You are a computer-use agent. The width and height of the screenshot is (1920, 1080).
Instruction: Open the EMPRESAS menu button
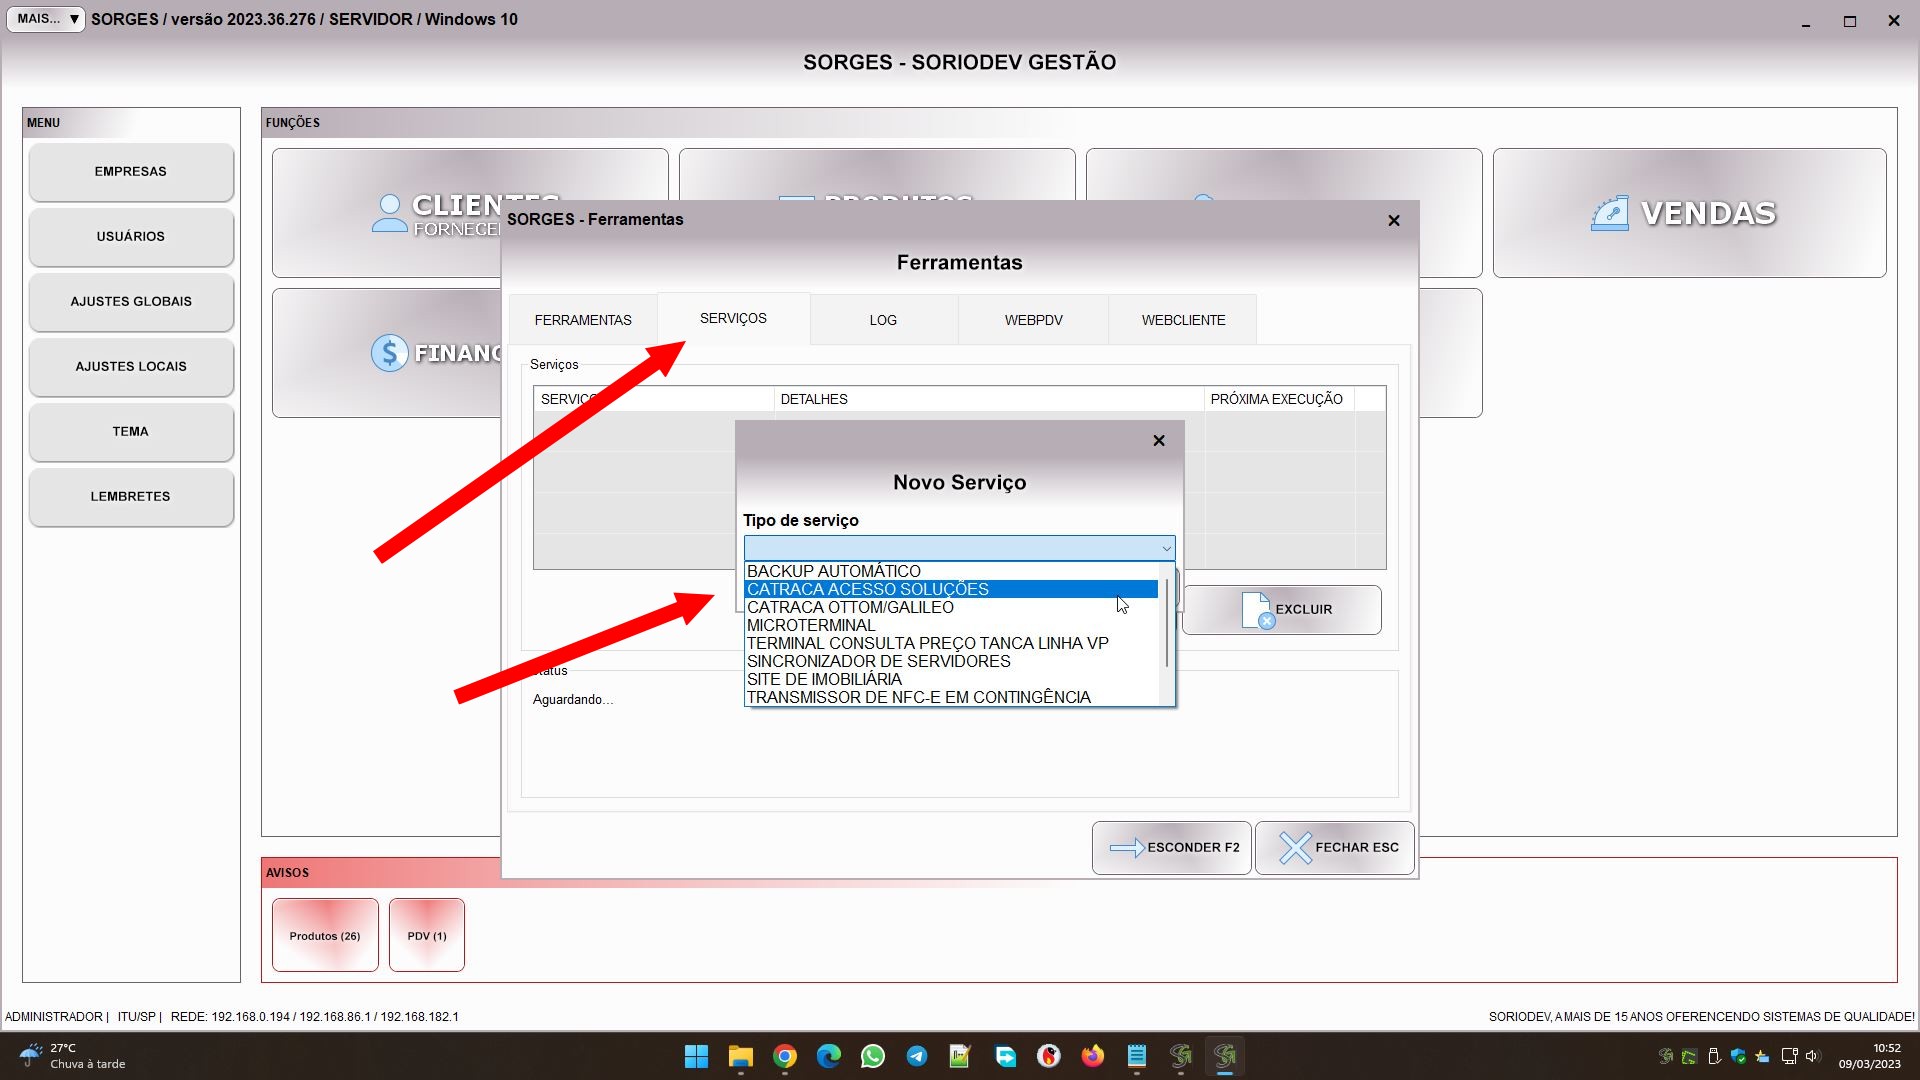131,172
